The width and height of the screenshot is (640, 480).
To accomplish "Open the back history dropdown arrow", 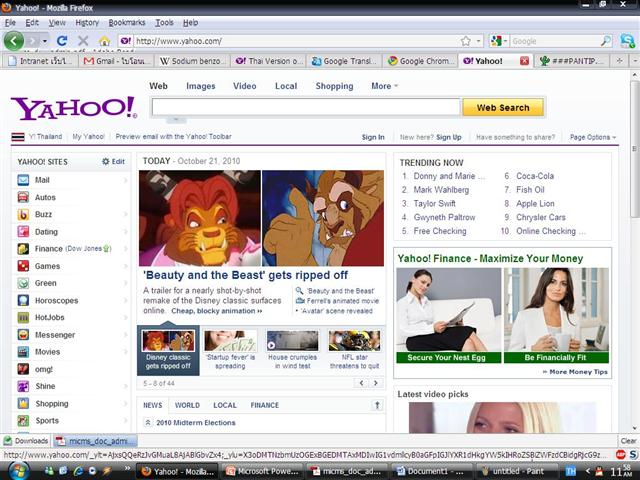I will point(45,41).
